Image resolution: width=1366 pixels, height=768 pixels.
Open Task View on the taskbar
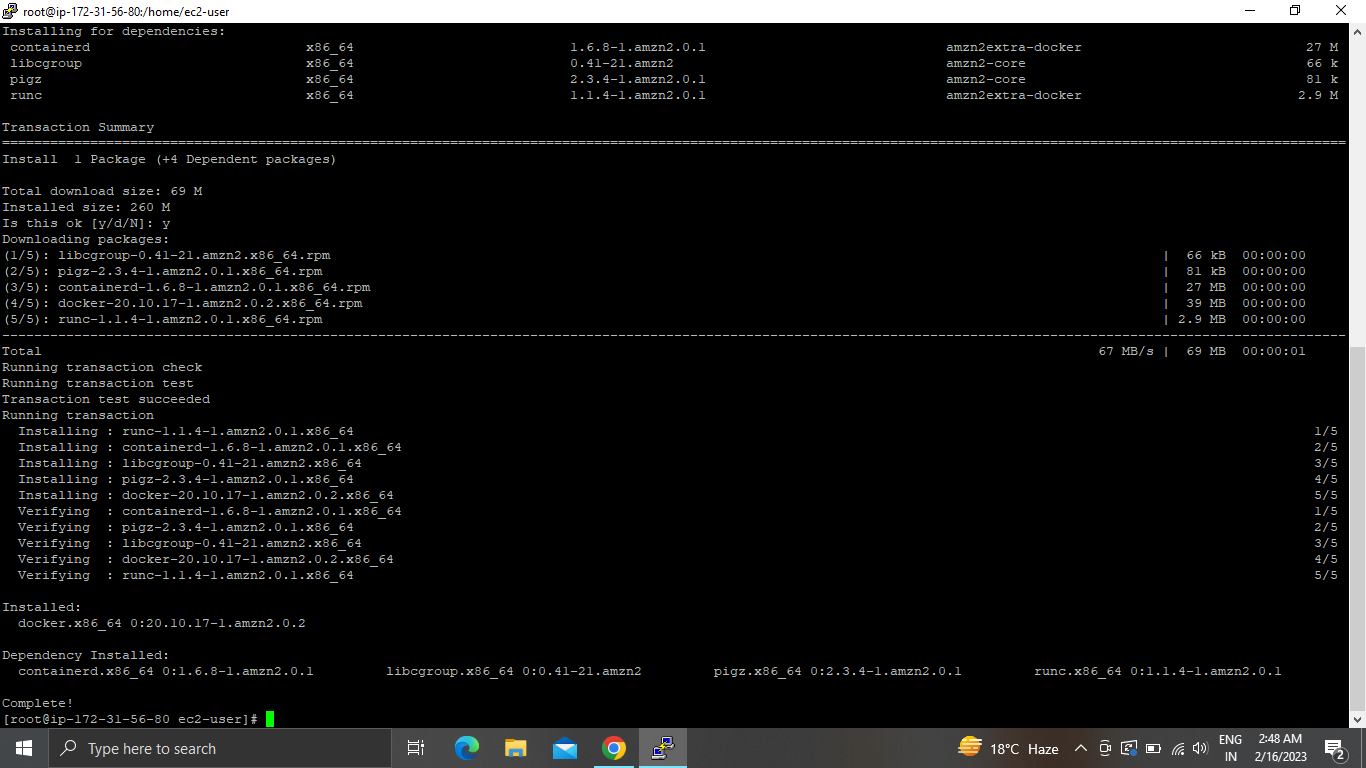(416, 748)
